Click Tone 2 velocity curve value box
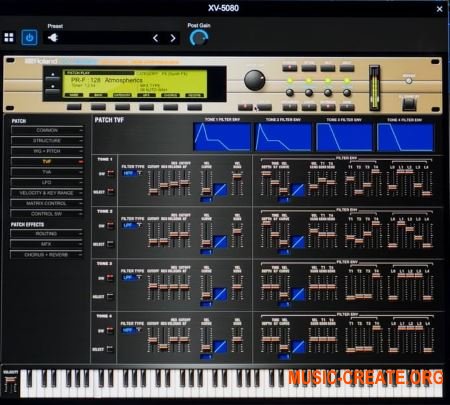450x405 pixels. point(206,252)
